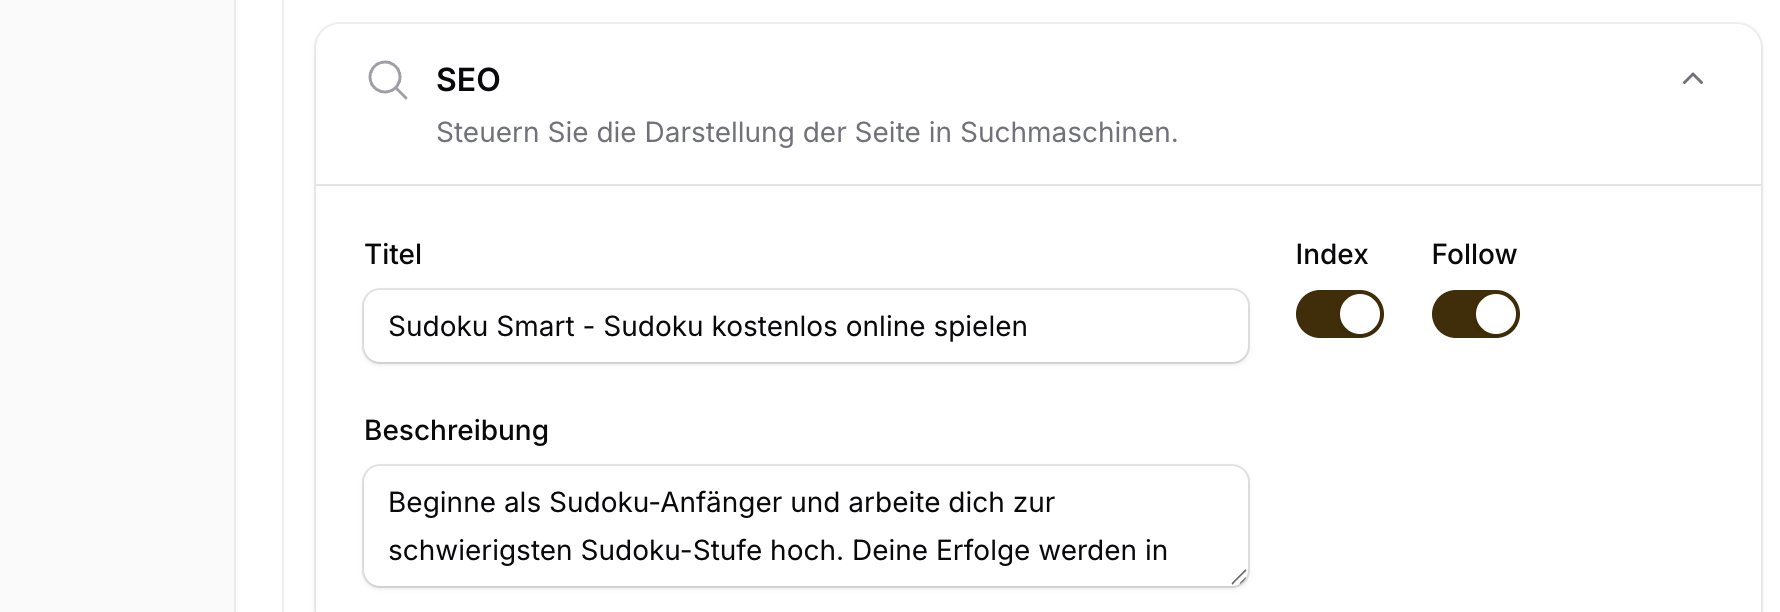Click the magnifying glass icon beside SEO
The image size is (1780, 612).
(x=388, y=80)
